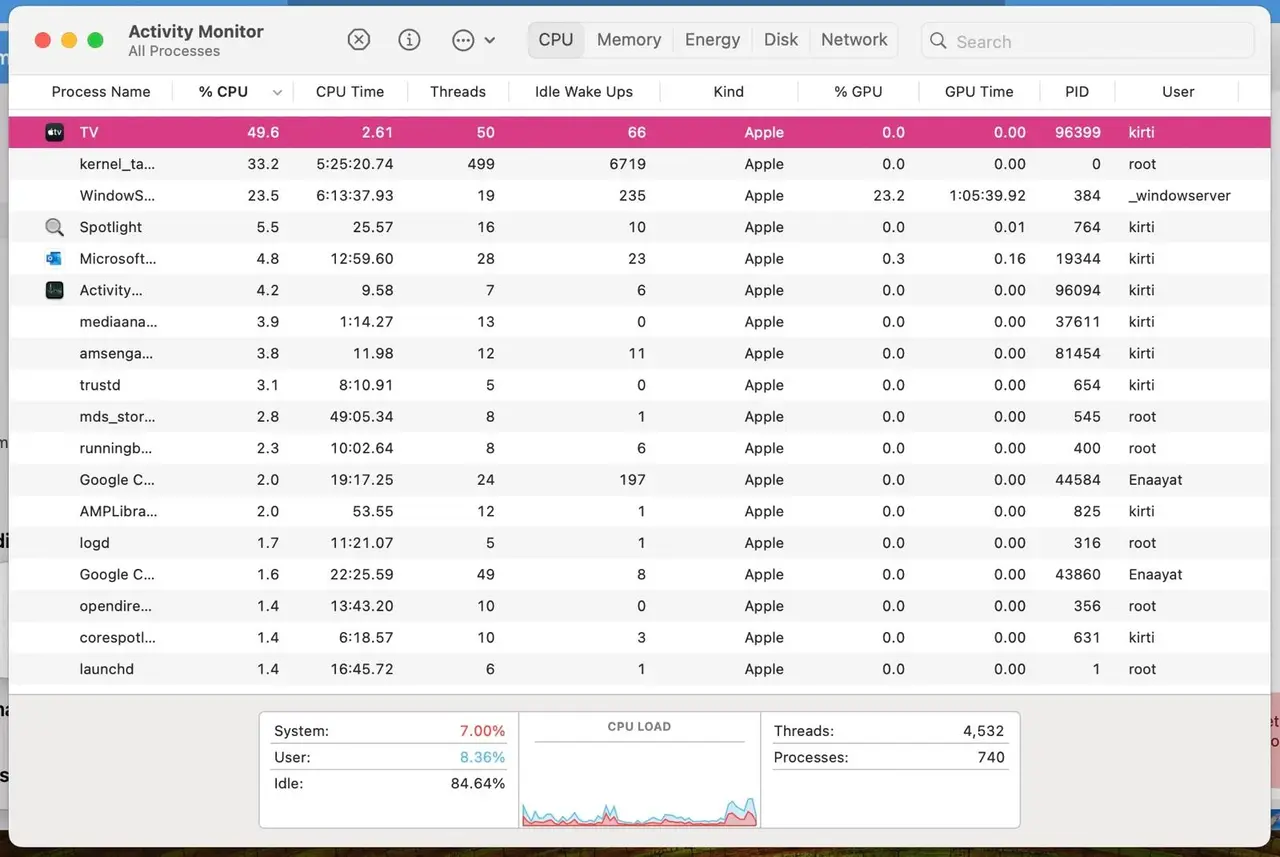Sort by % GPU column header
1280x857 pixels.
(858, 91)
